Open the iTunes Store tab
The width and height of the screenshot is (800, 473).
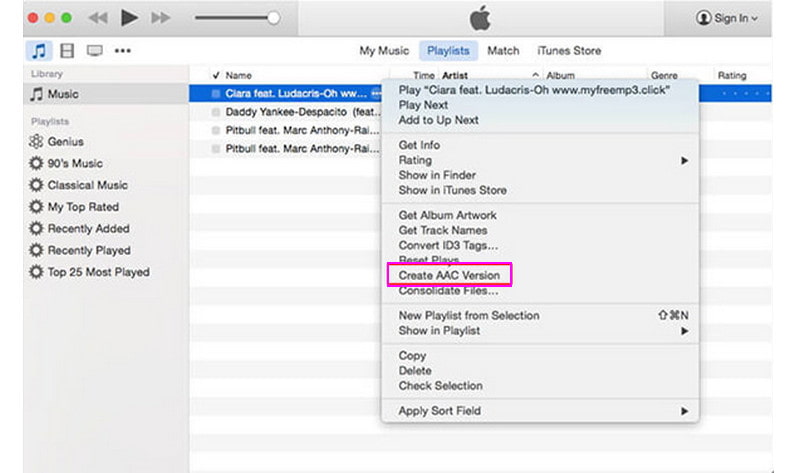(569, 51)
